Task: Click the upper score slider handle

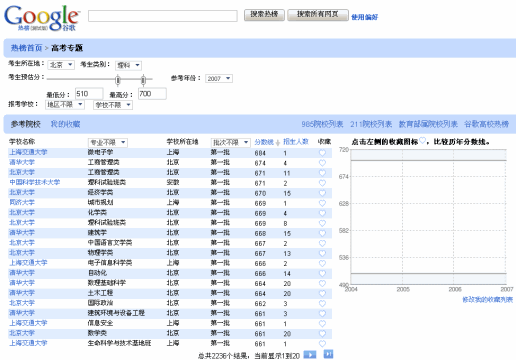Action: point(143,80)
